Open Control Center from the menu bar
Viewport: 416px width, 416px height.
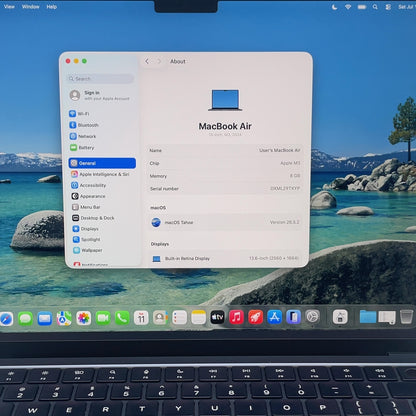[x=388, y=7]
